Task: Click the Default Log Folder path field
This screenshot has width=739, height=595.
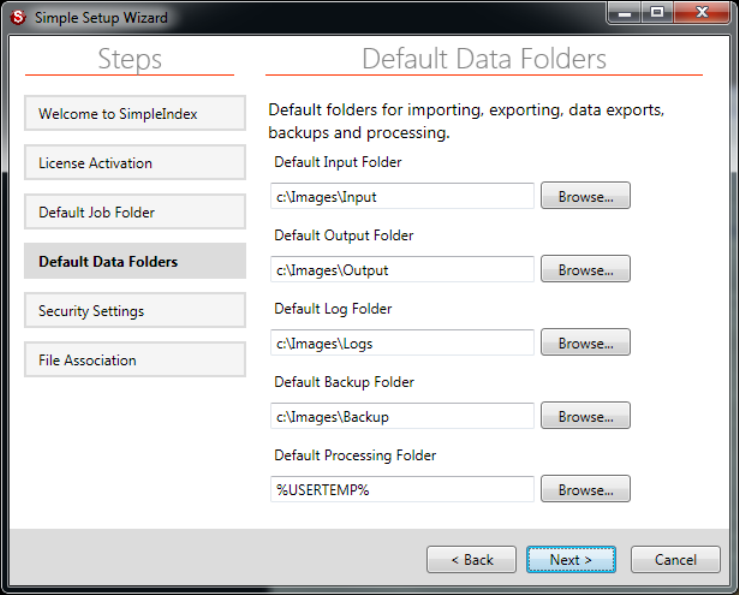Action: (402, 343)
